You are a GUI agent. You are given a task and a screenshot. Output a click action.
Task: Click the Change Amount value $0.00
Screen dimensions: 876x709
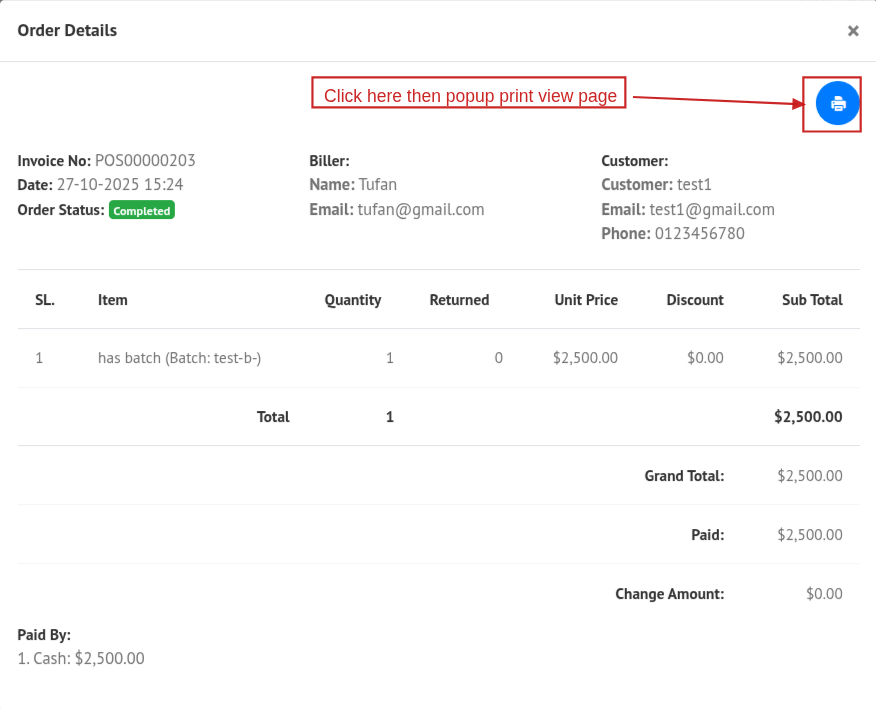pos(824,594)
